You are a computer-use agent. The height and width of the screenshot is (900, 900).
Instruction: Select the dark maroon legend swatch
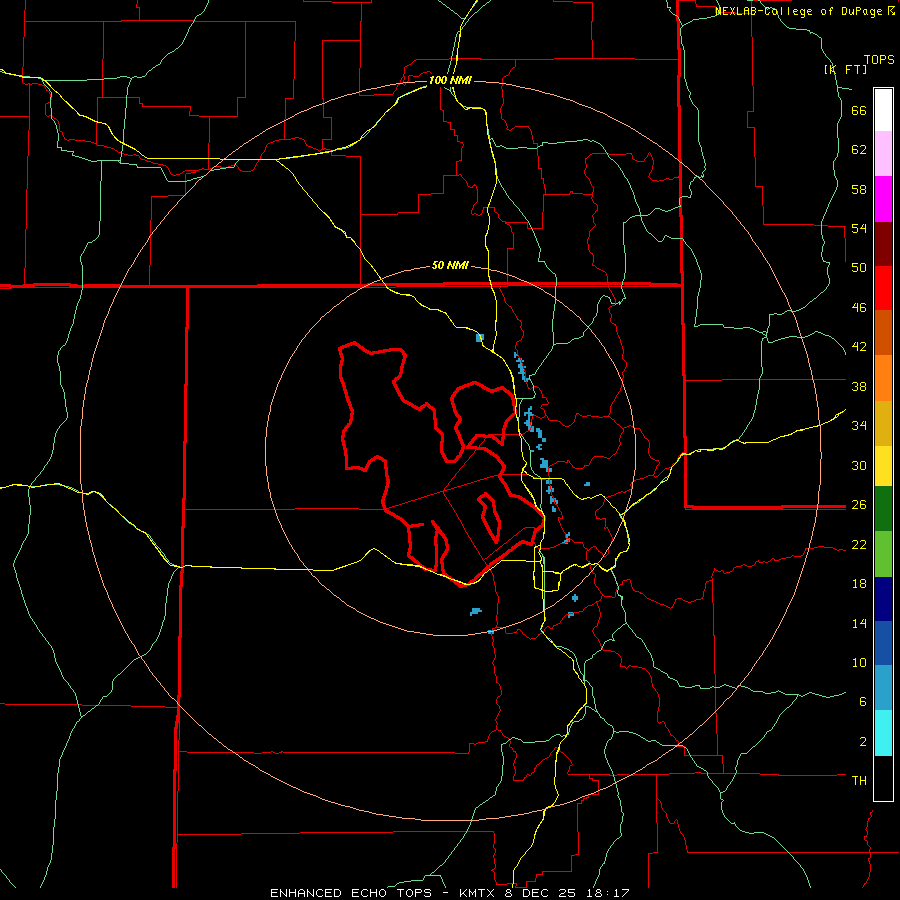(x=883, y=244)
